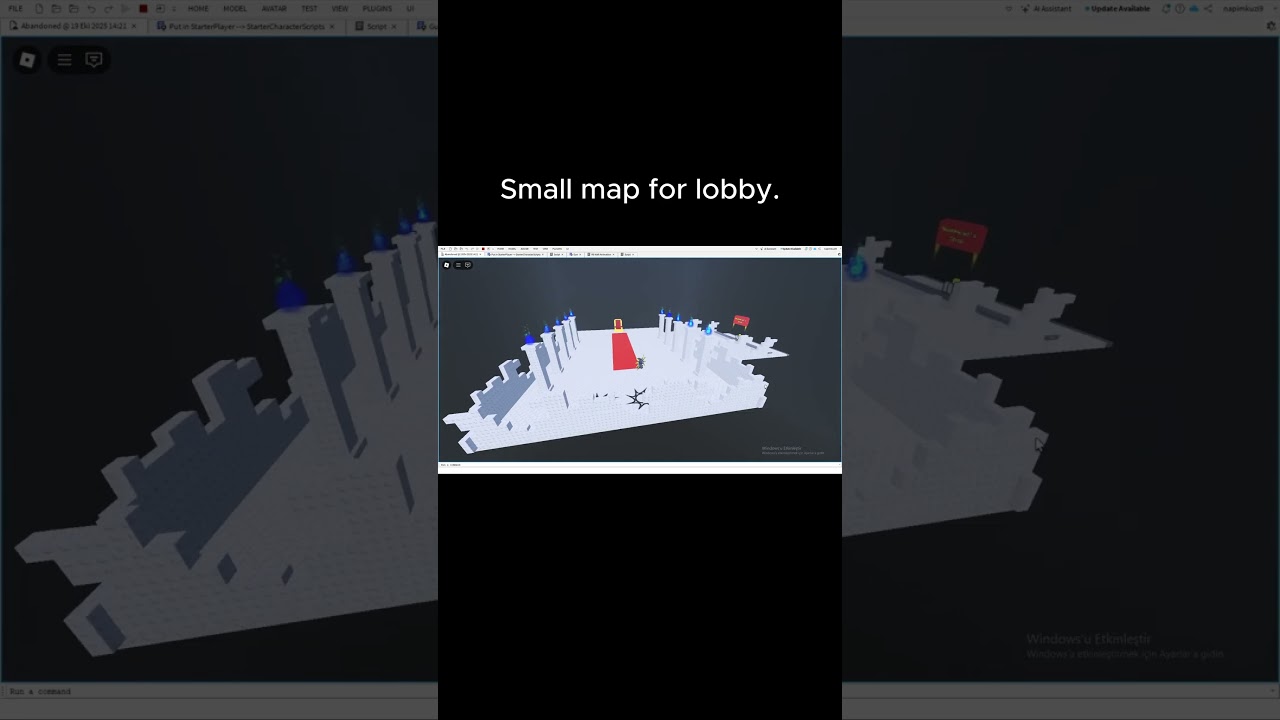Viewport: 1280px width, 720px height.
Task: Select the Put in StarterPlayer script tab
Action: click(245, 26)
